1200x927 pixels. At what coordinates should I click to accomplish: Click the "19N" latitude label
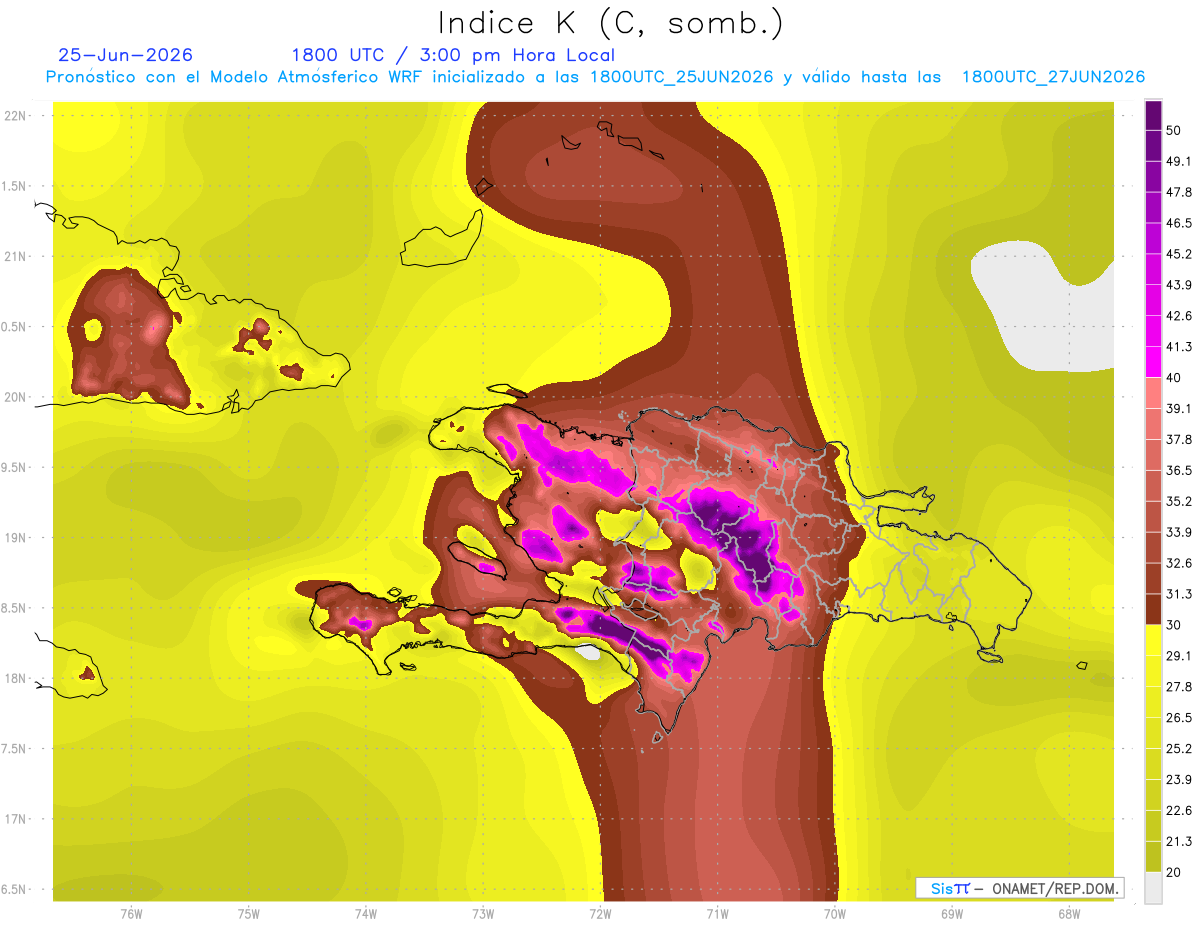click(x=16, y=538)
